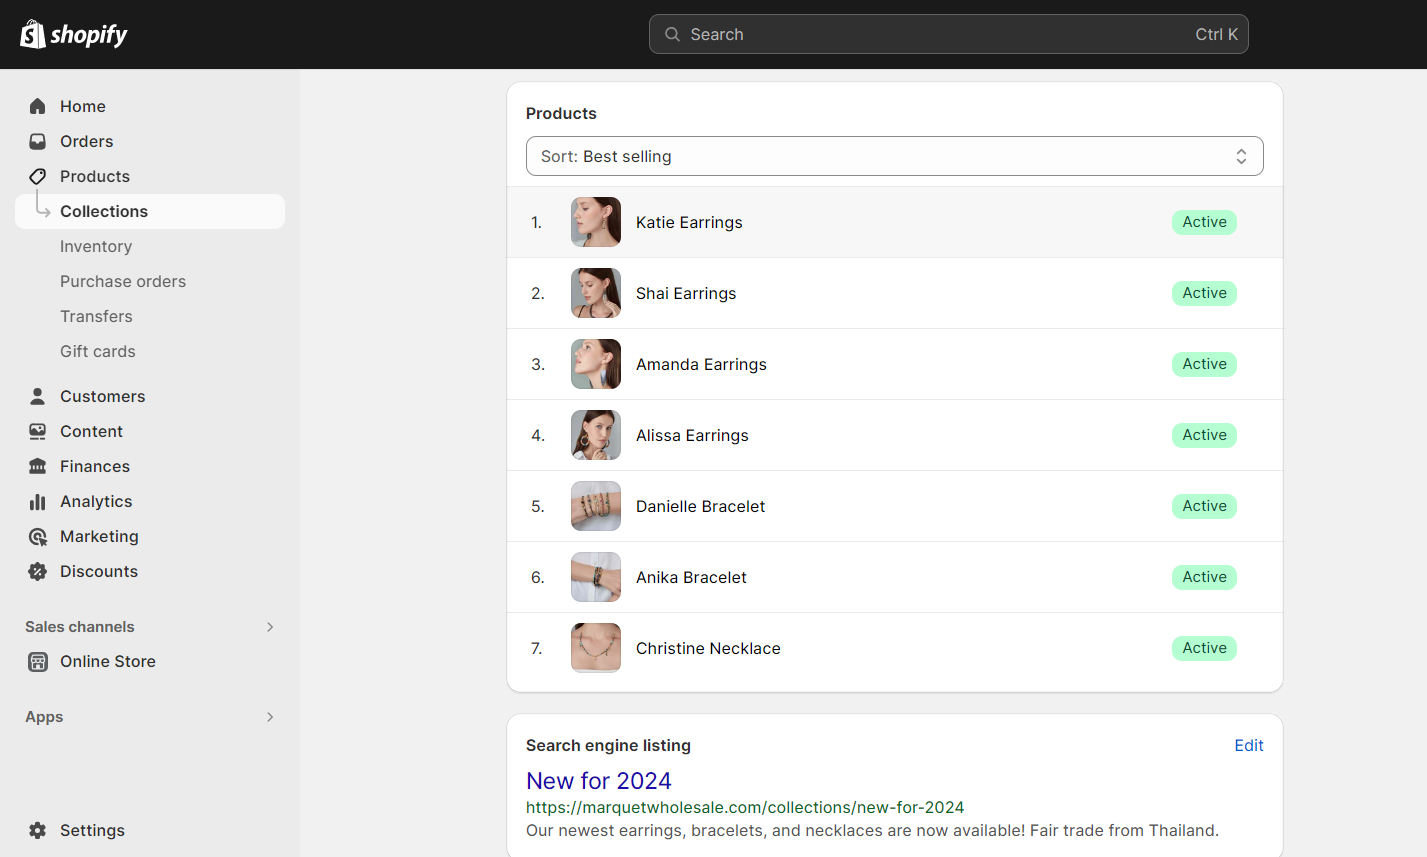Open Christine Necklace thumbnail
This screenshot has height=857, width=1427.
(596, 648)
